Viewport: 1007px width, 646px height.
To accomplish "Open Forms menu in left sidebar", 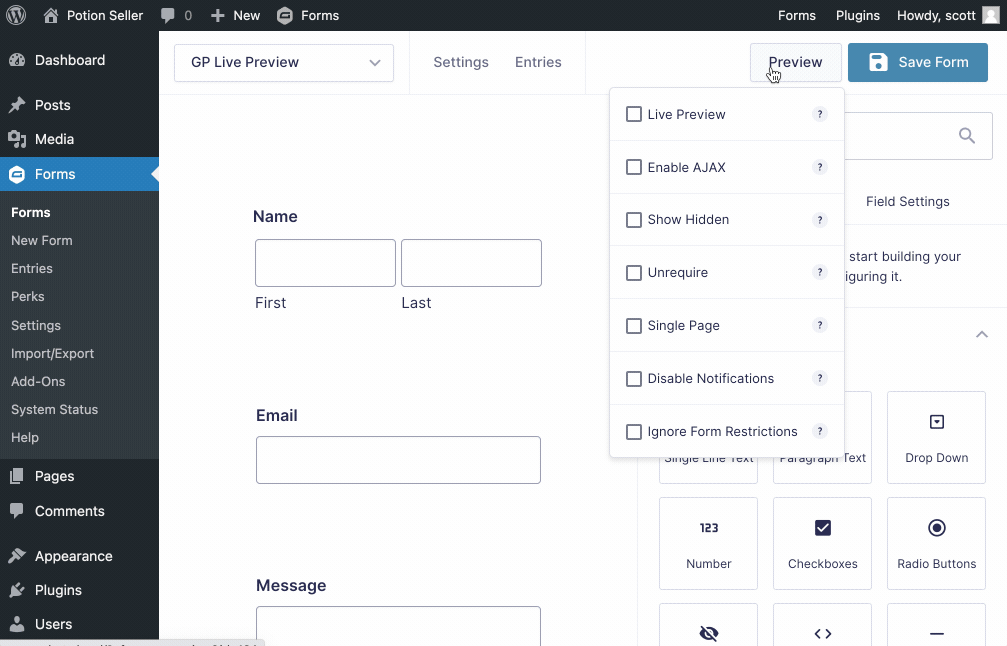I will point(80,174).
